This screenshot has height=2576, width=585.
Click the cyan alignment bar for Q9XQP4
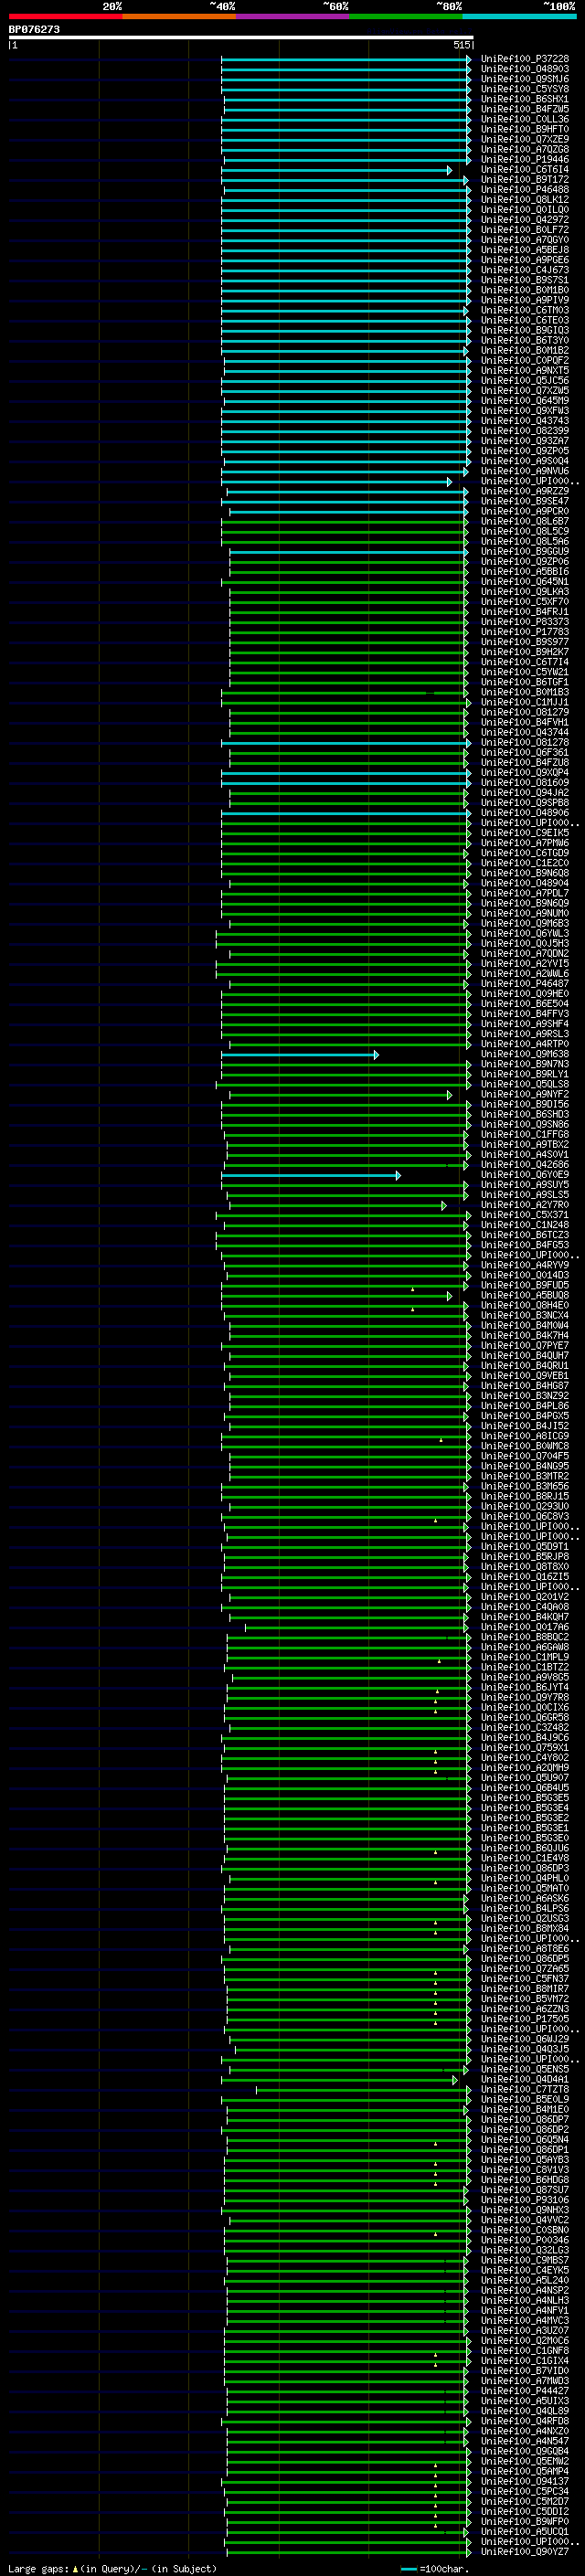[345, 774]
